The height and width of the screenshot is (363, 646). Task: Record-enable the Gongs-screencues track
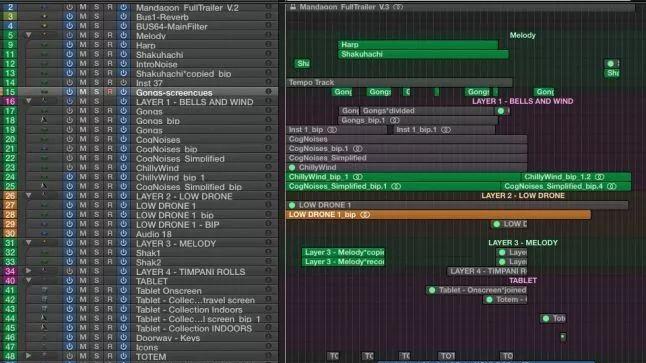click(110, 92)
